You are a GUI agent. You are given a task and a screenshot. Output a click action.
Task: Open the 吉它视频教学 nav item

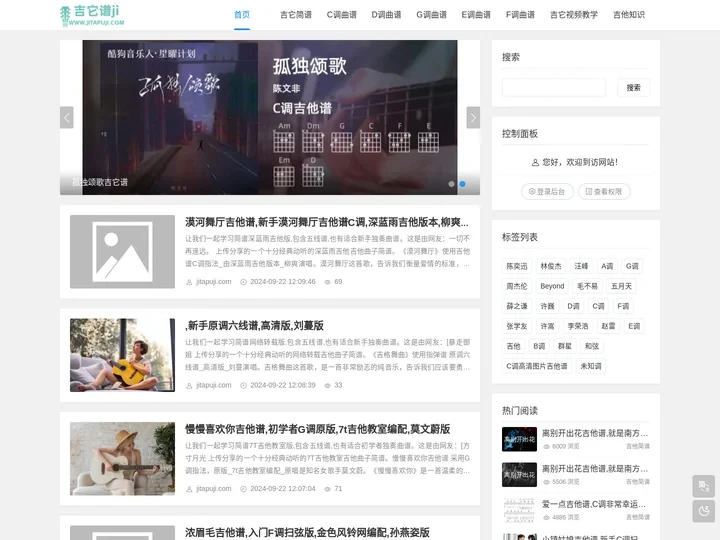click(x=574, y=15)
